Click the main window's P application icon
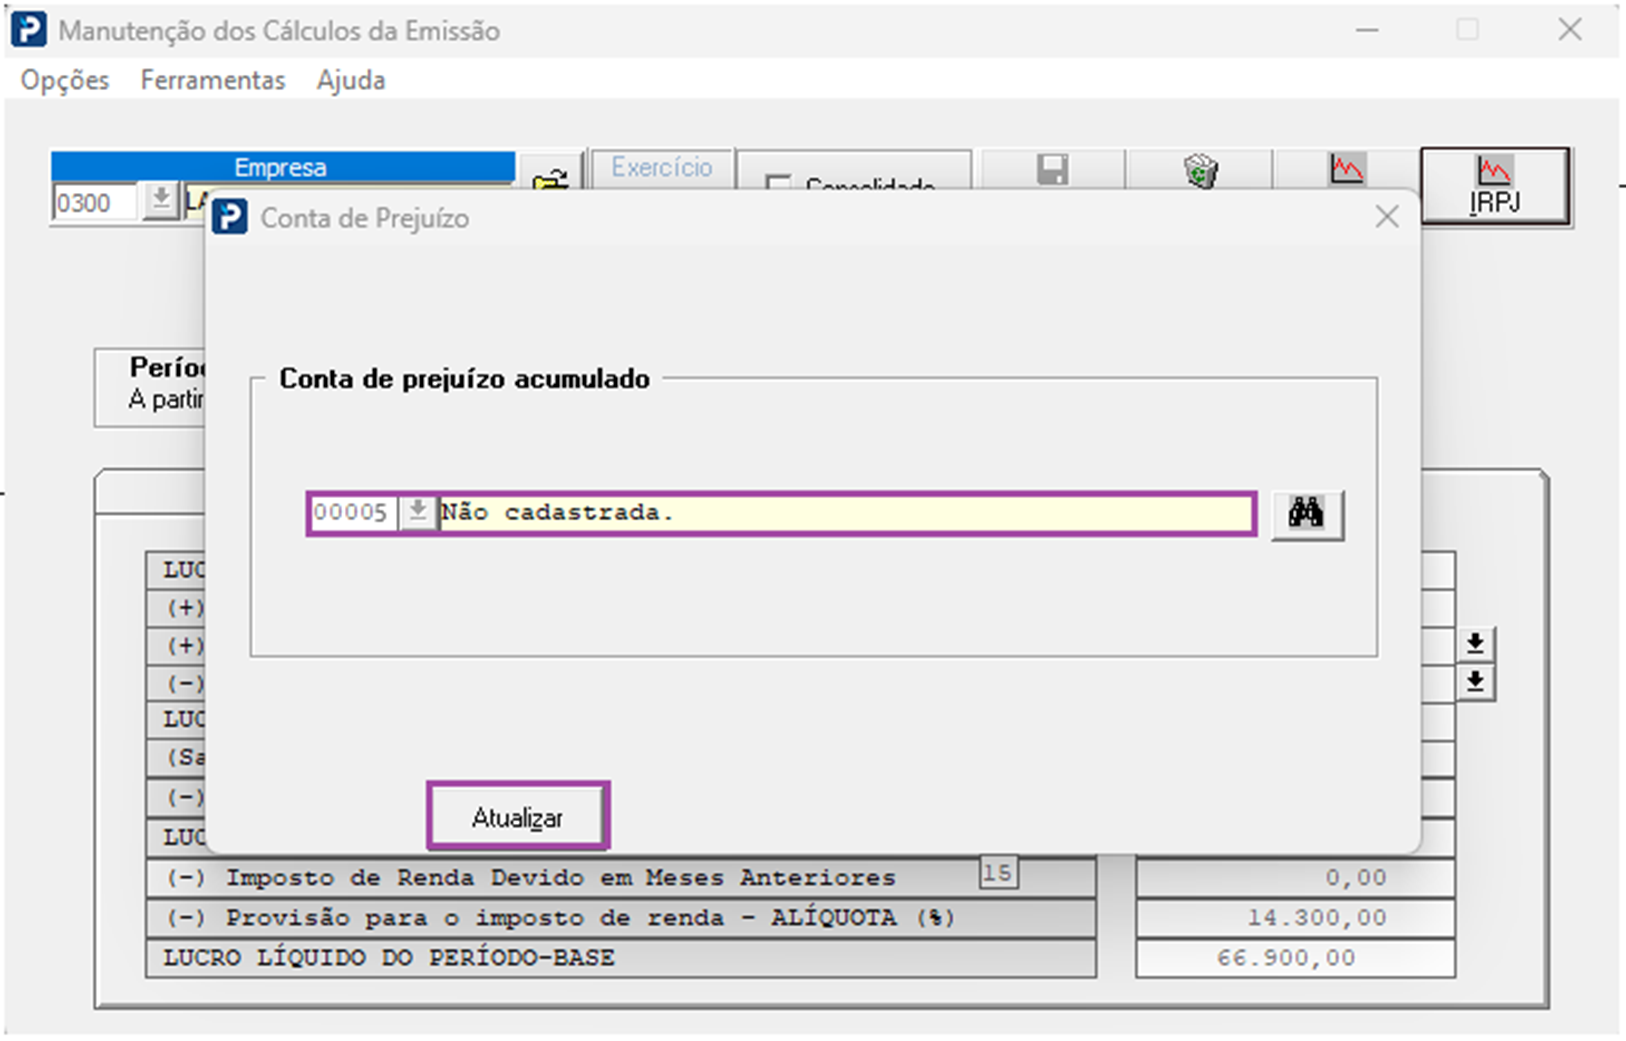 point(28,30)
